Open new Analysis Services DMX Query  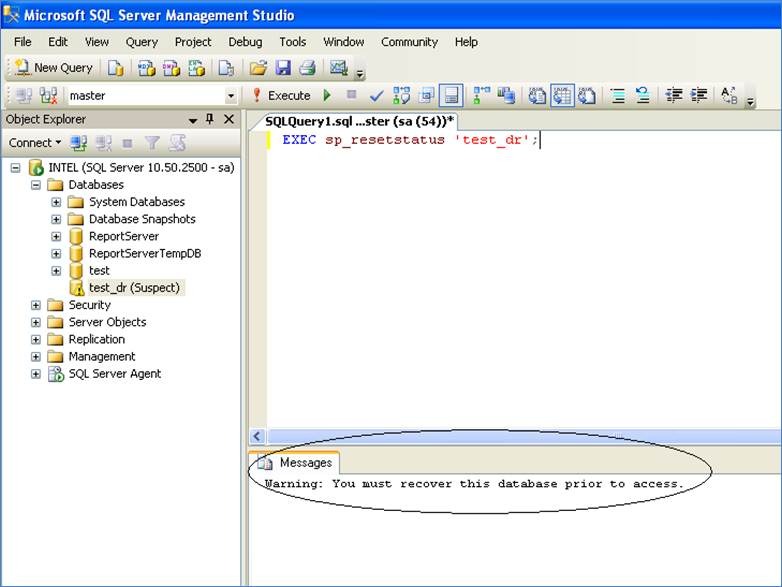171,68
